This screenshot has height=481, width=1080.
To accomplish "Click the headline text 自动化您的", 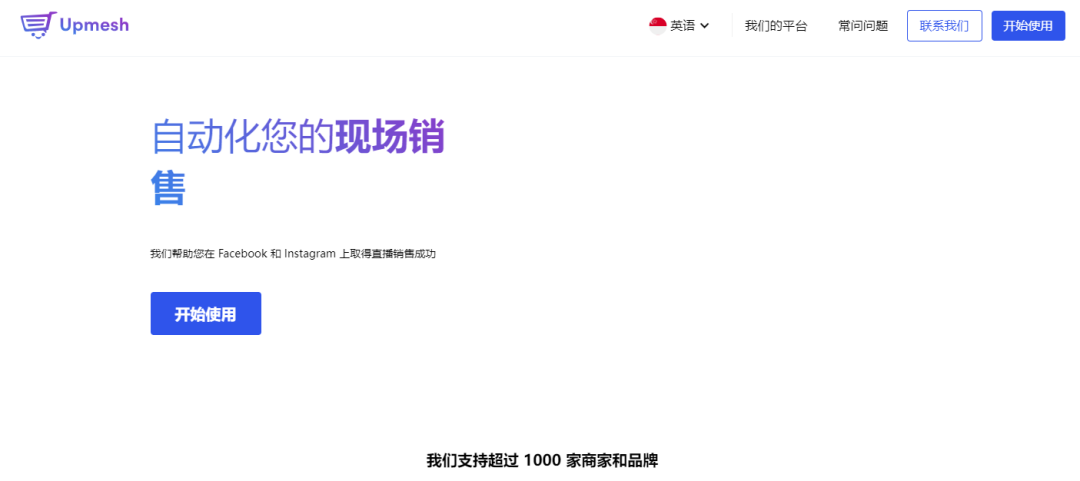I will (241, 137).
